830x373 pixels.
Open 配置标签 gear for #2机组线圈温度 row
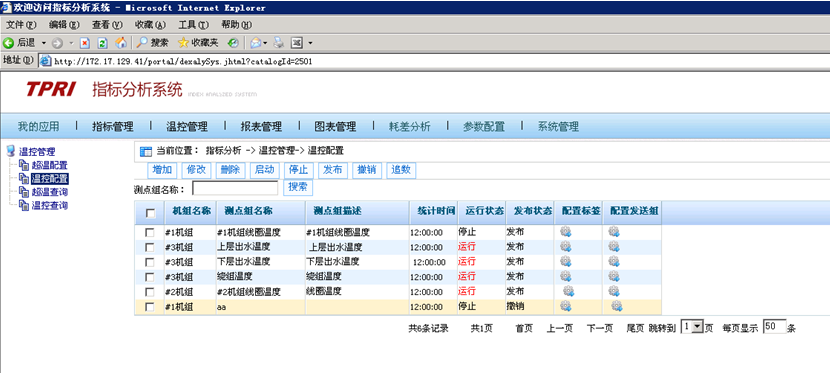pos(569,290)
